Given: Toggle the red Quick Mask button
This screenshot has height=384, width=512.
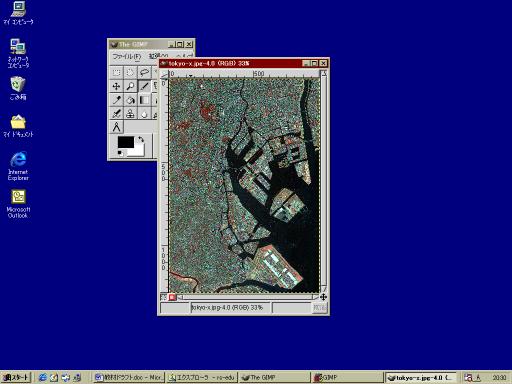Looking at the screenshot, I should (x=172, y=297).
